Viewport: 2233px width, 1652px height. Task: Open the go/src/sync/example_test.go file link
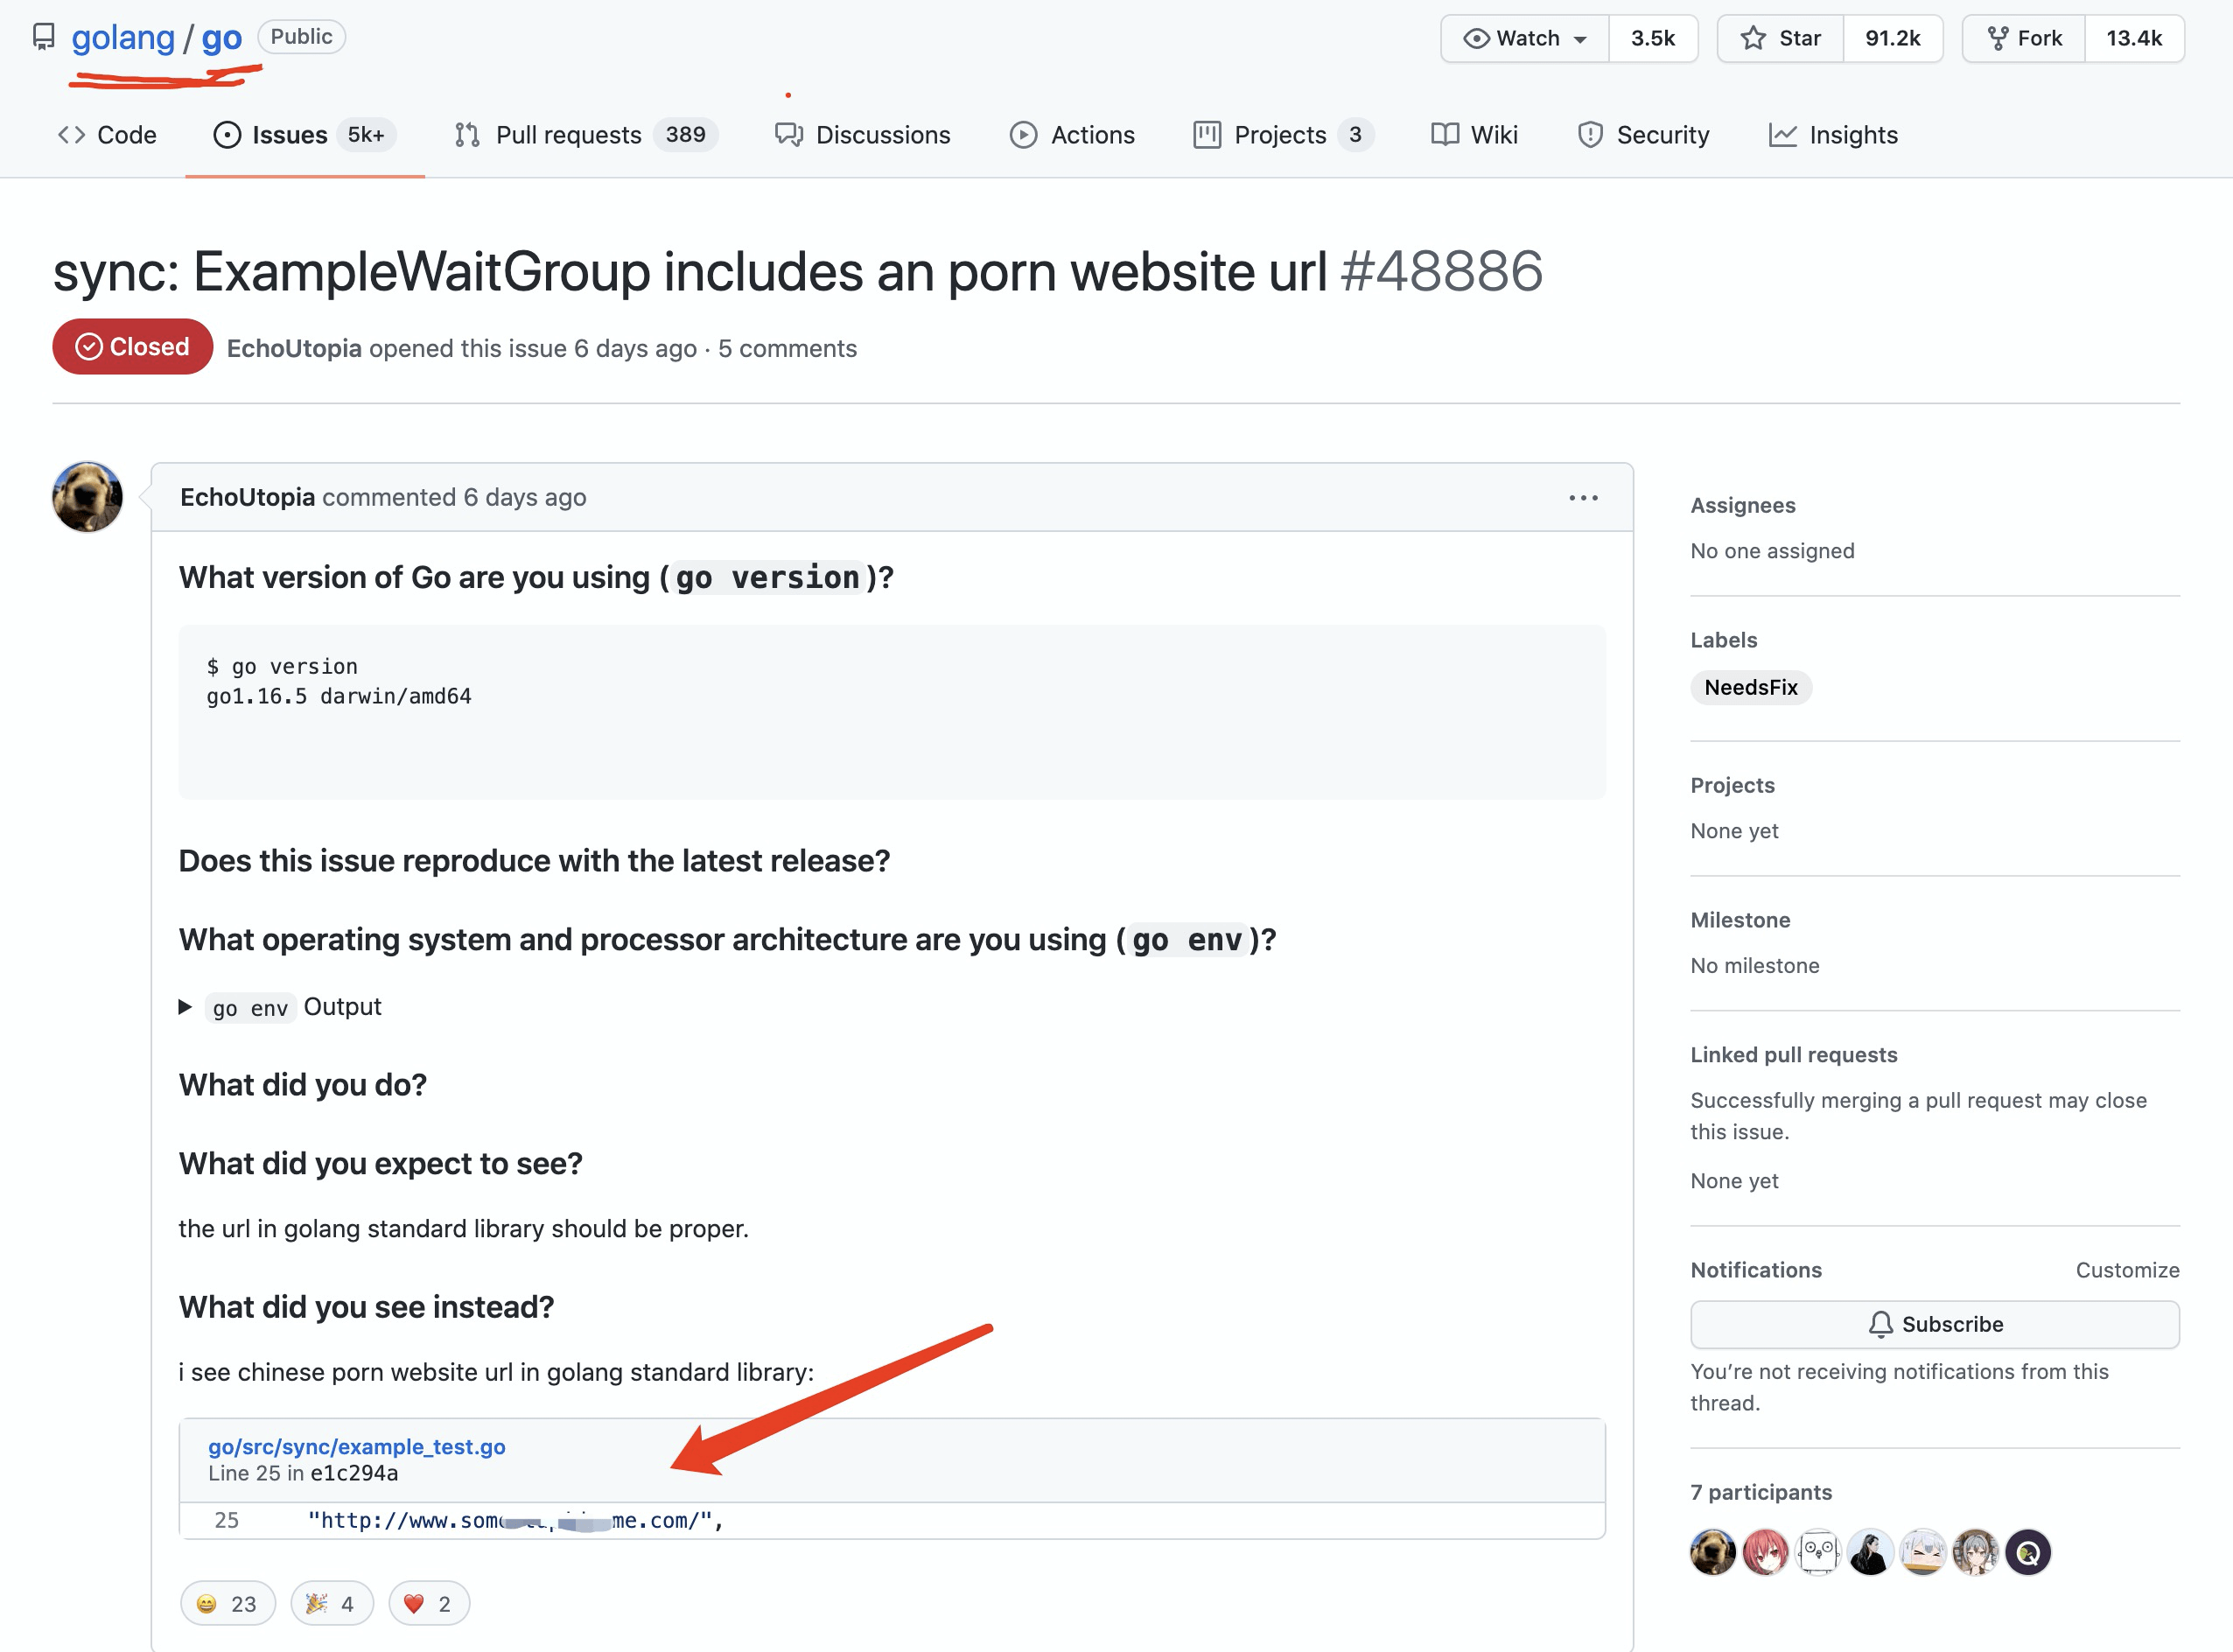pyautogui.click(x=357, y=1447)
